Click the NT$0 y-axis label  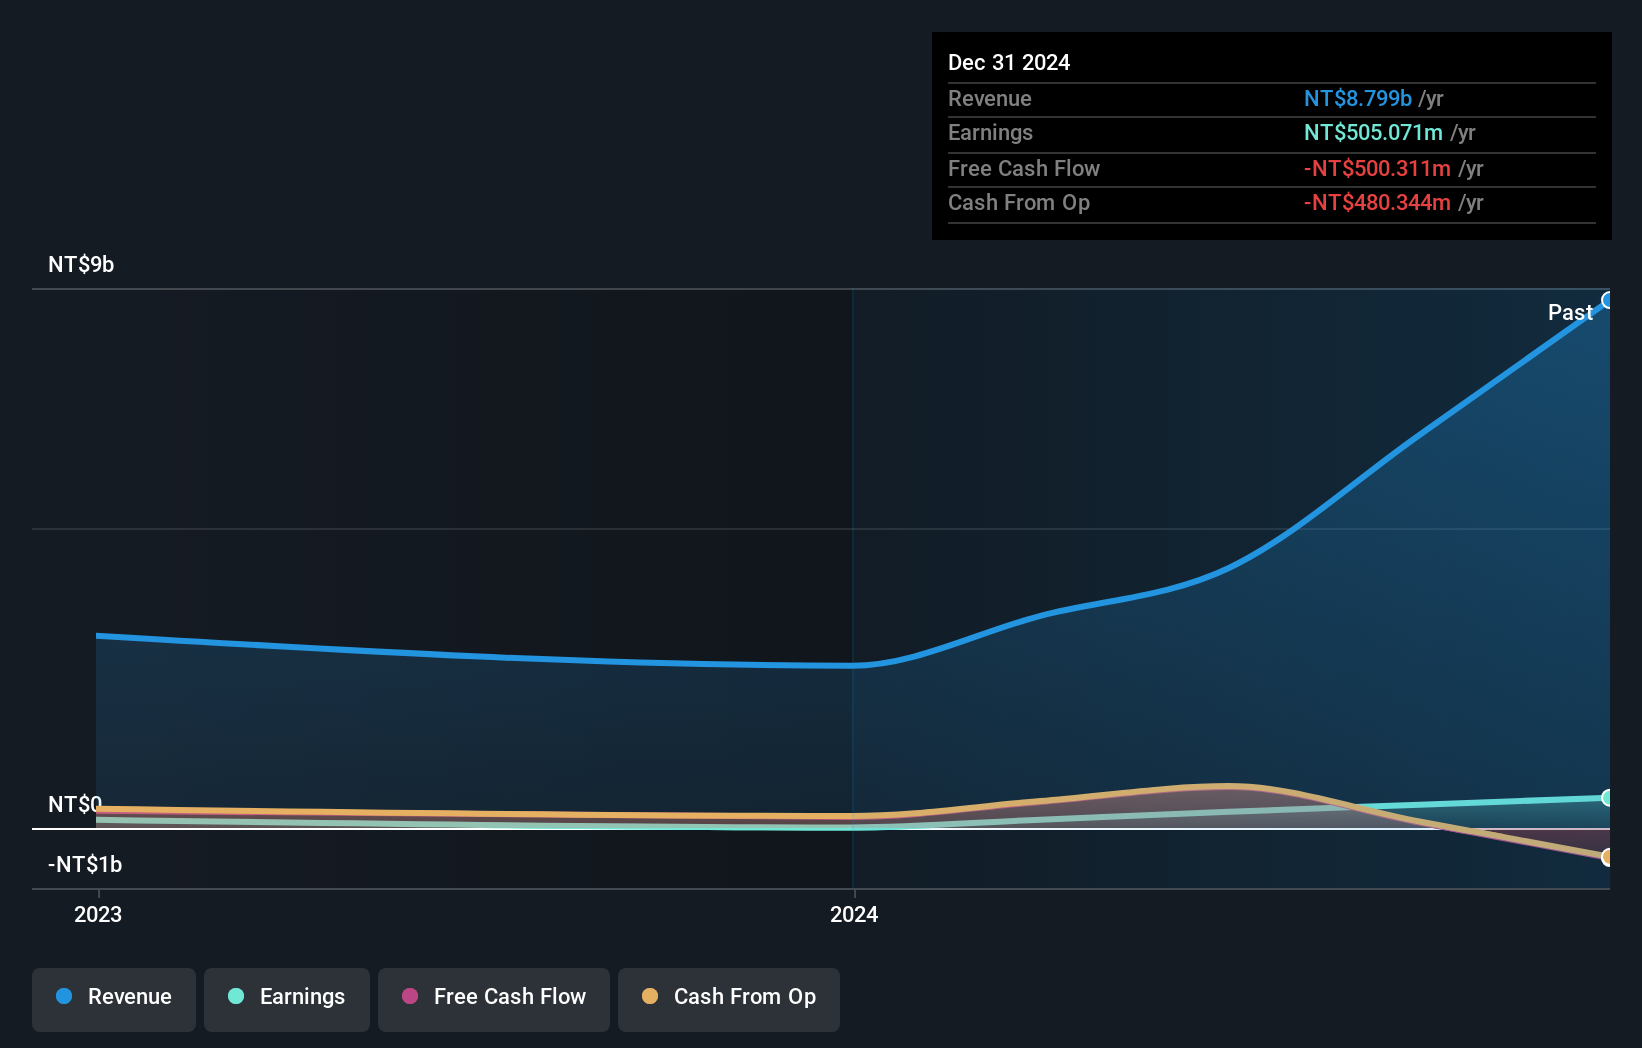pyautogui.click(x=75, y=805)
